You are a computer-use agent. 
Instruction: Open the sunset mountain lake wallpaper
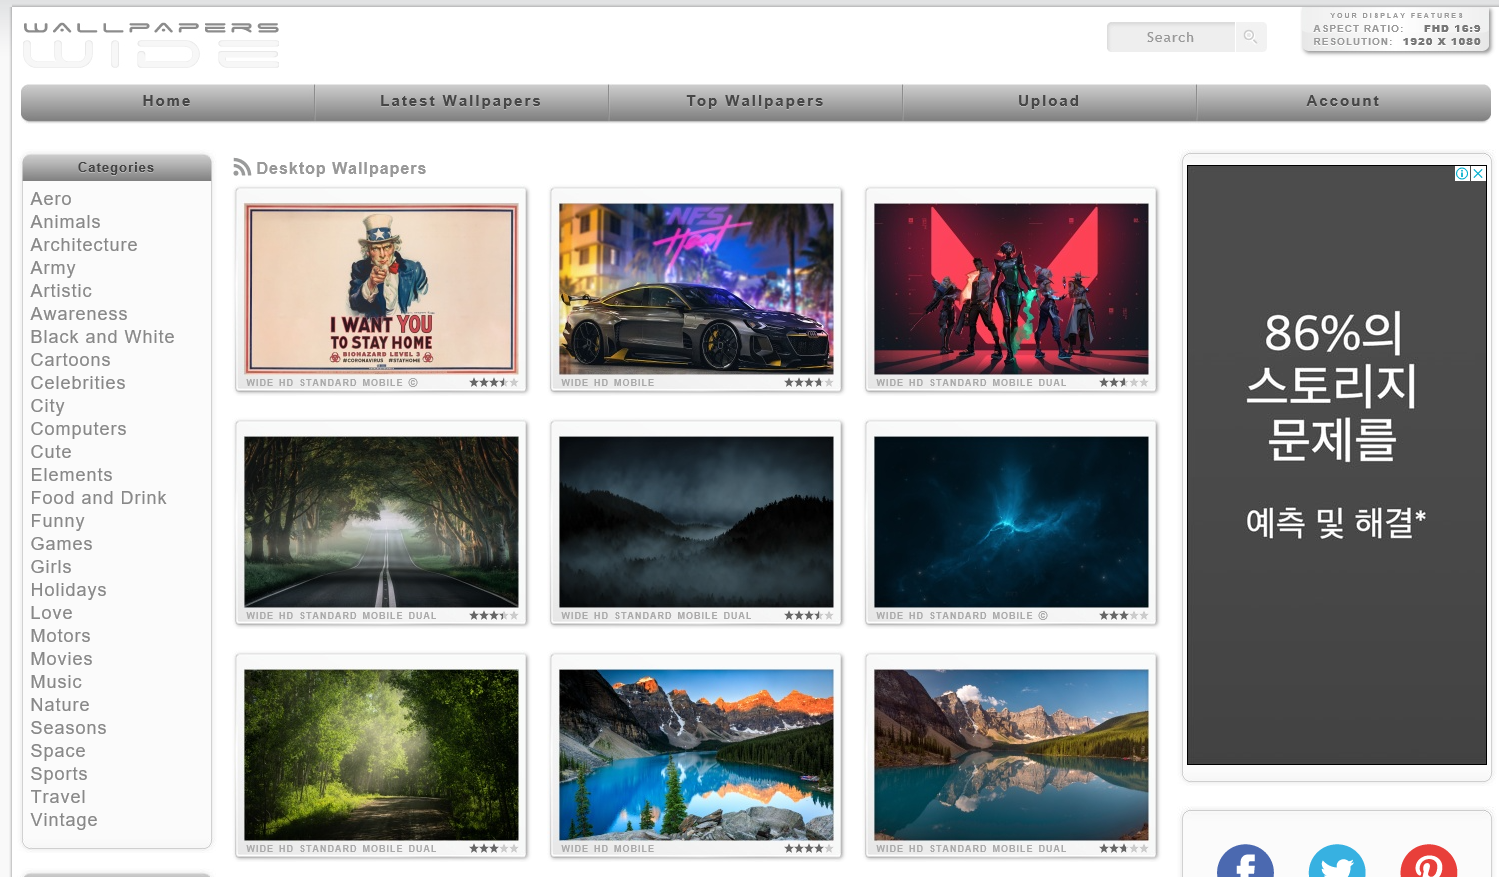pos(696,755)
